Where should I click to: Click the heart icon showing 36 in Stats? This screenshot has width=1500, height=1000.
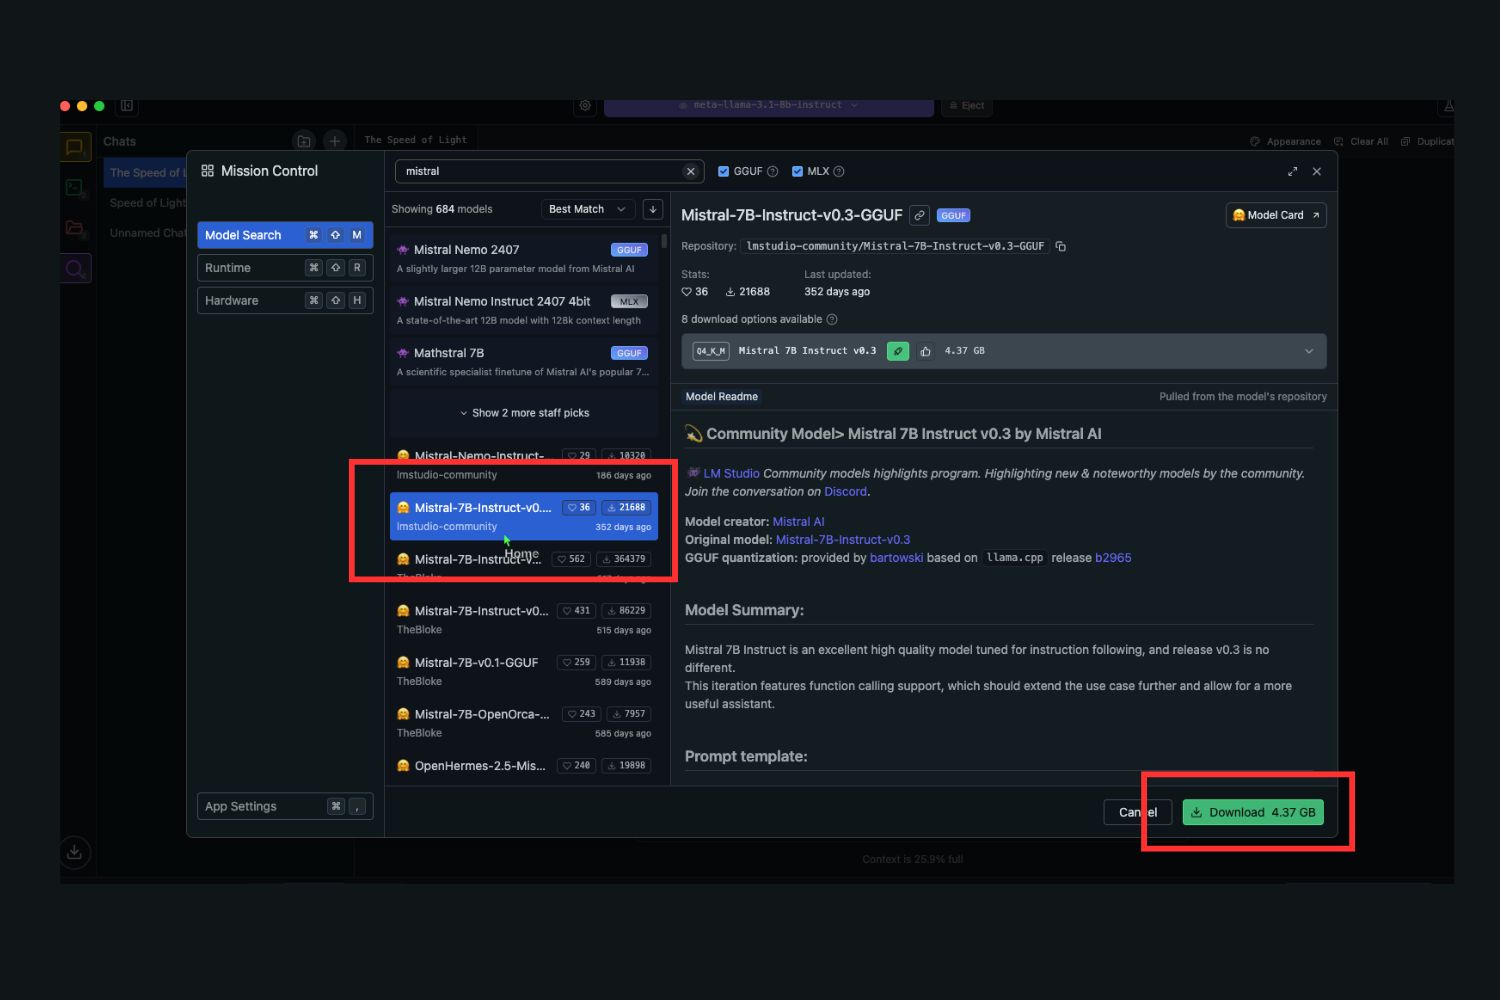[687, 292]
